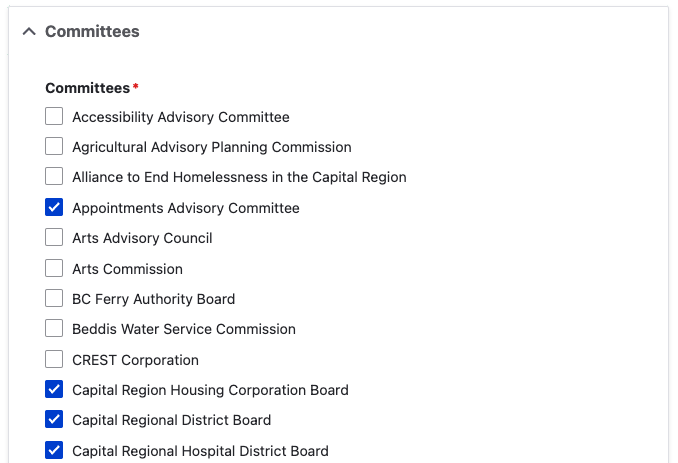This screenshot has width=678, height=463.
Task: Enable the Agricultural Advisory Planning Commission checkbox
Action: pyautogui.click(x=54, y=147)
